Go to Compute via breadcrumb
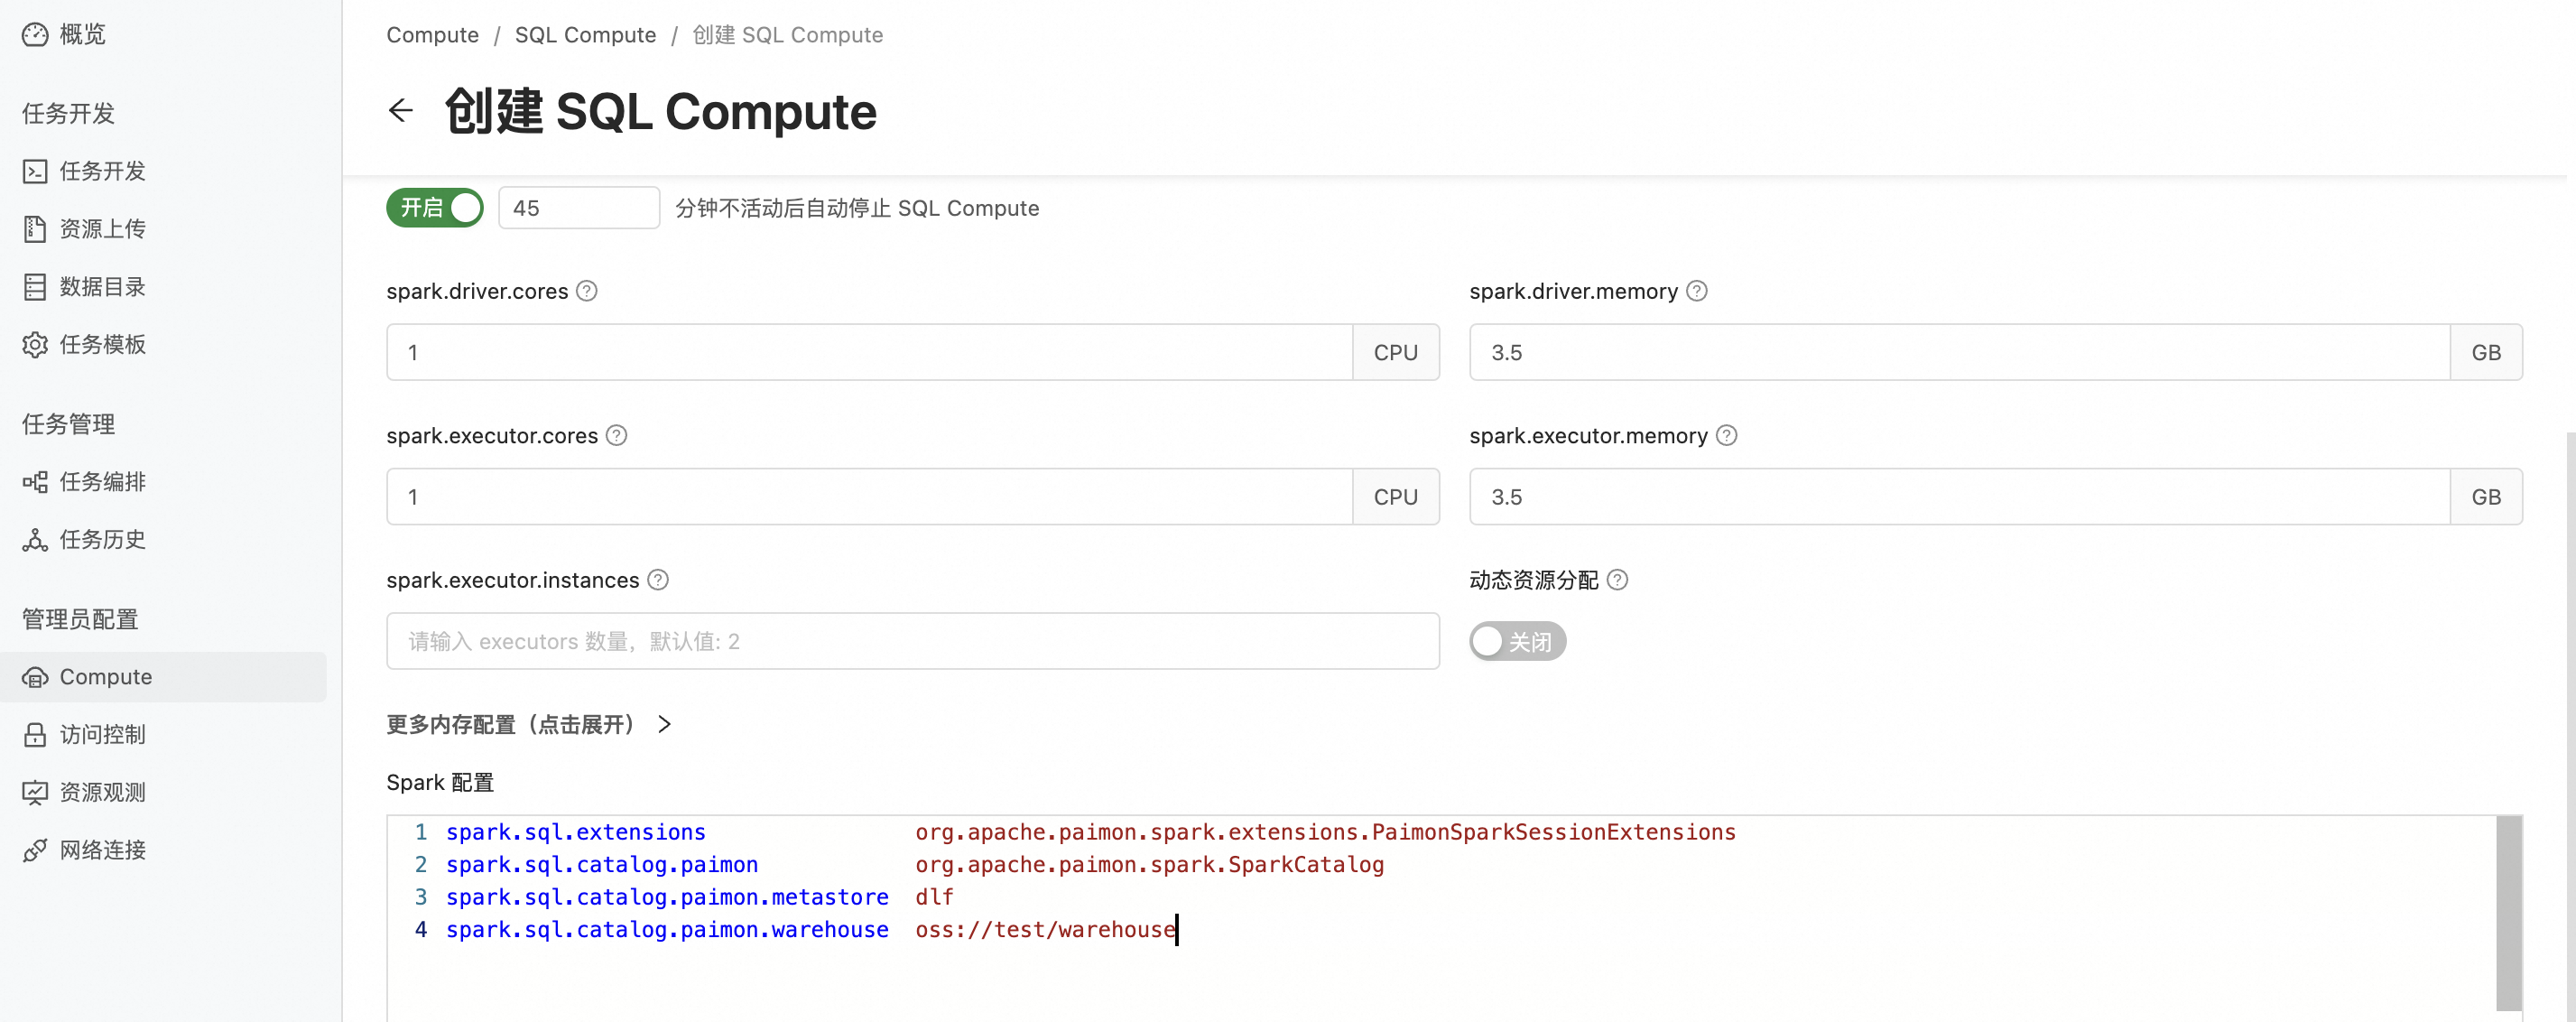Image resolution: width=2576 pixels, height=1022 pixels. 432,34
